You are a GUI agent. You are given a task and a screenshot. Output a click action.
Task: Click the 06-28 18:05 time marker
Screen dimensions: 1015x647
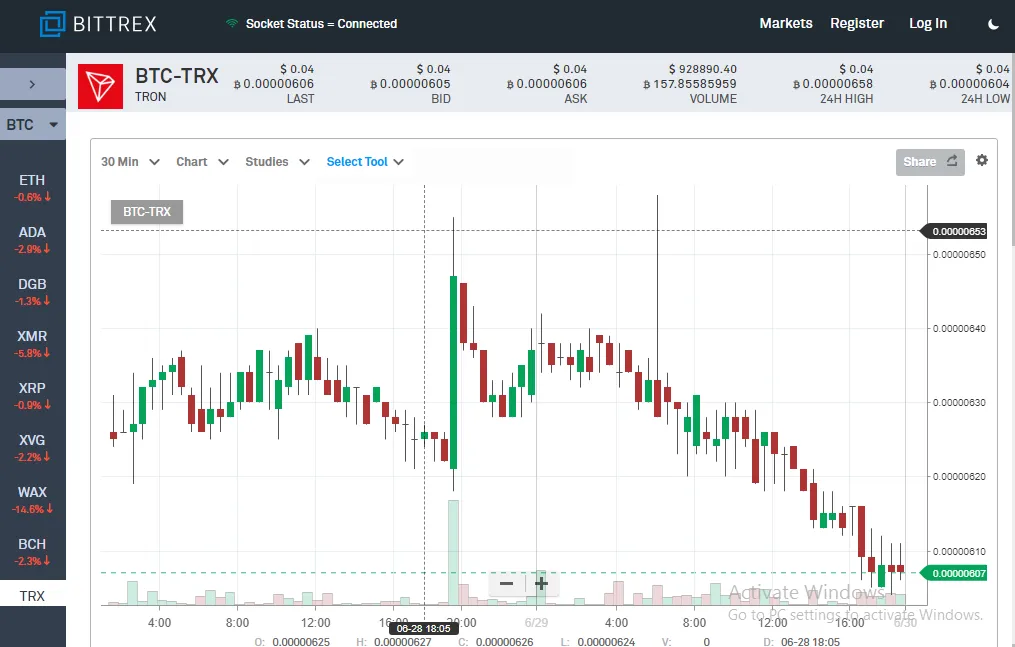(423, 628)
